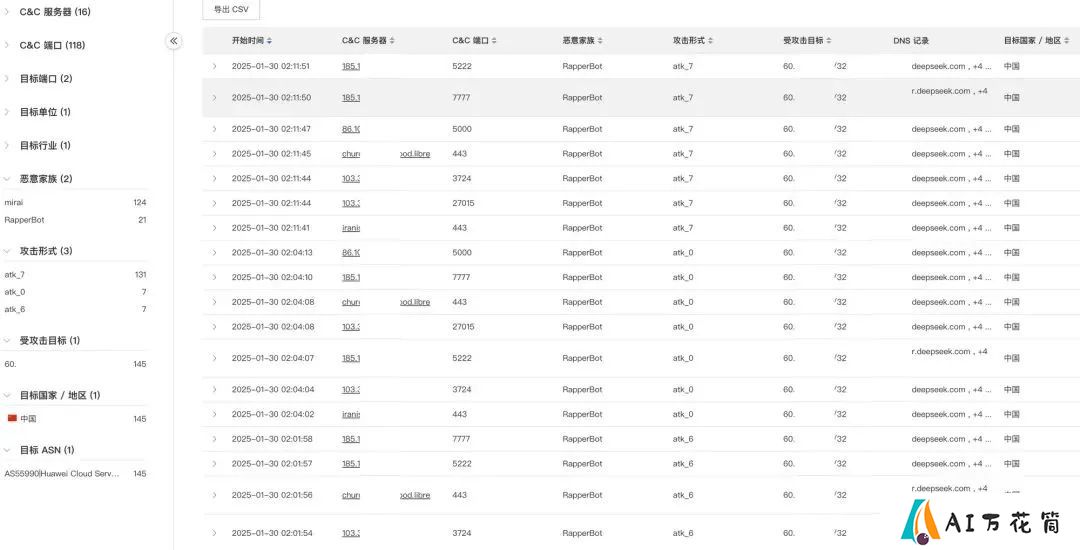The height and width of the screenshot is (550, 1080).
Task: Expand row 2025-01-30 02:11:47 details
Action: 214,129
